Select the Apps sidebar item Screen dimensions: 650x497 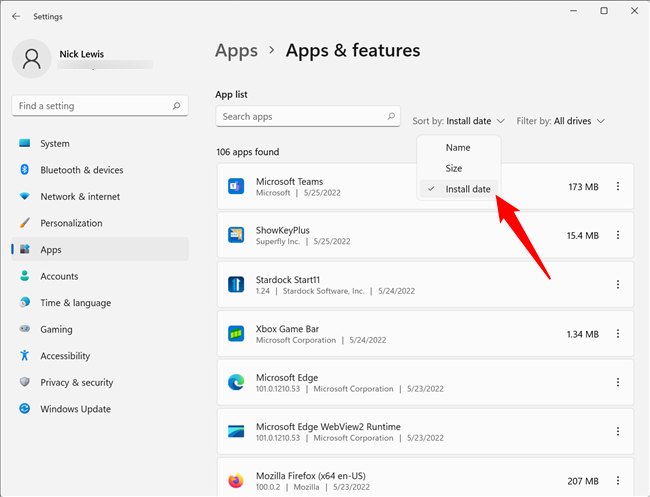pos(100,249)
